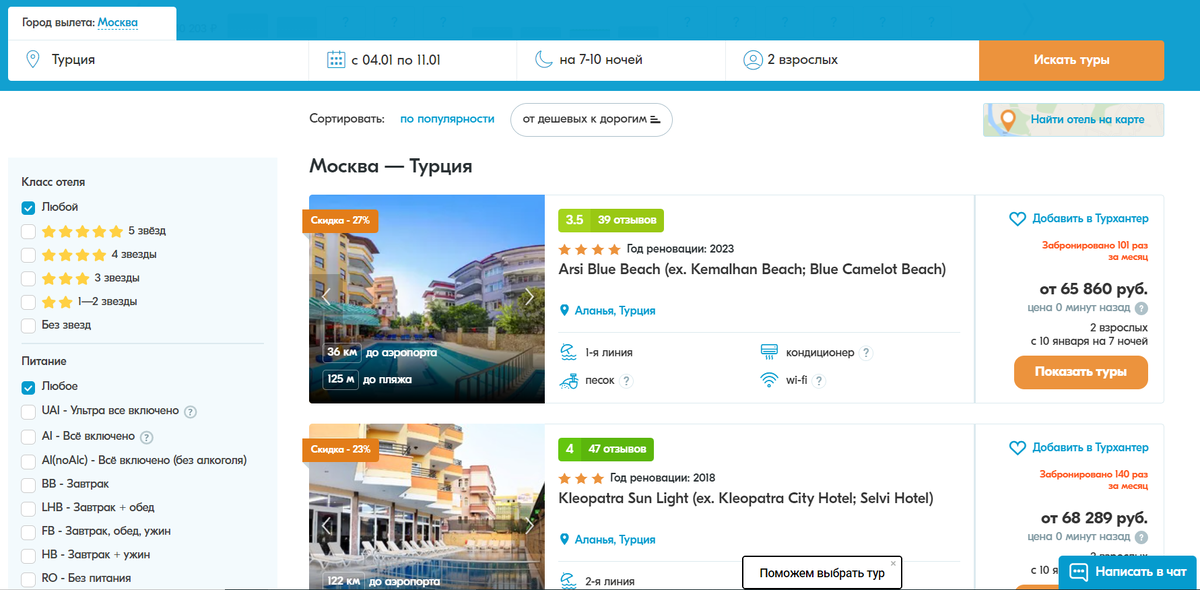
Task: Click the Написать в чат button
Action: [x=1129, y=572]
